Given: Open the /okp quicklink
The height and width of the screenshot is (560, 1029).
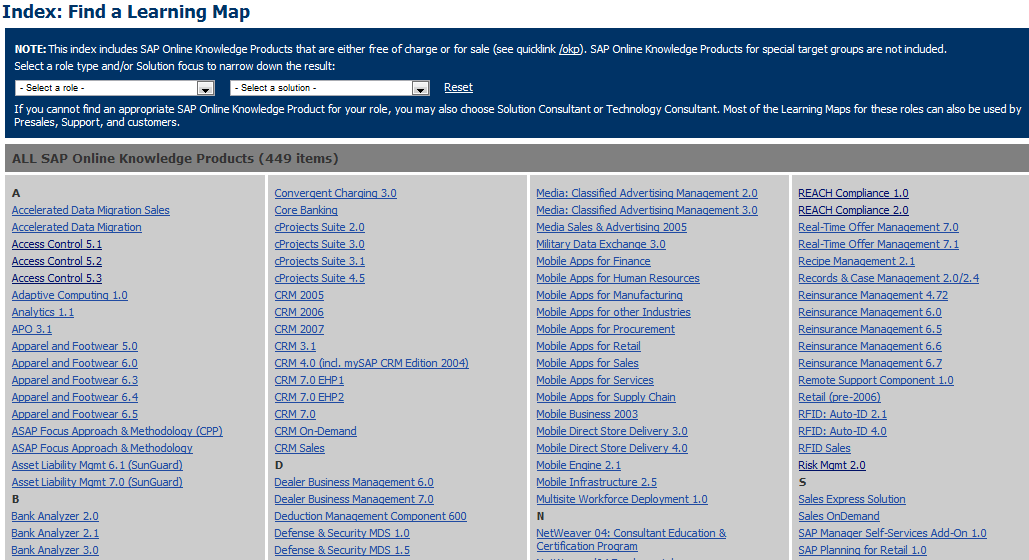Looking at the screenshot, I should click(x=570, y=49).
